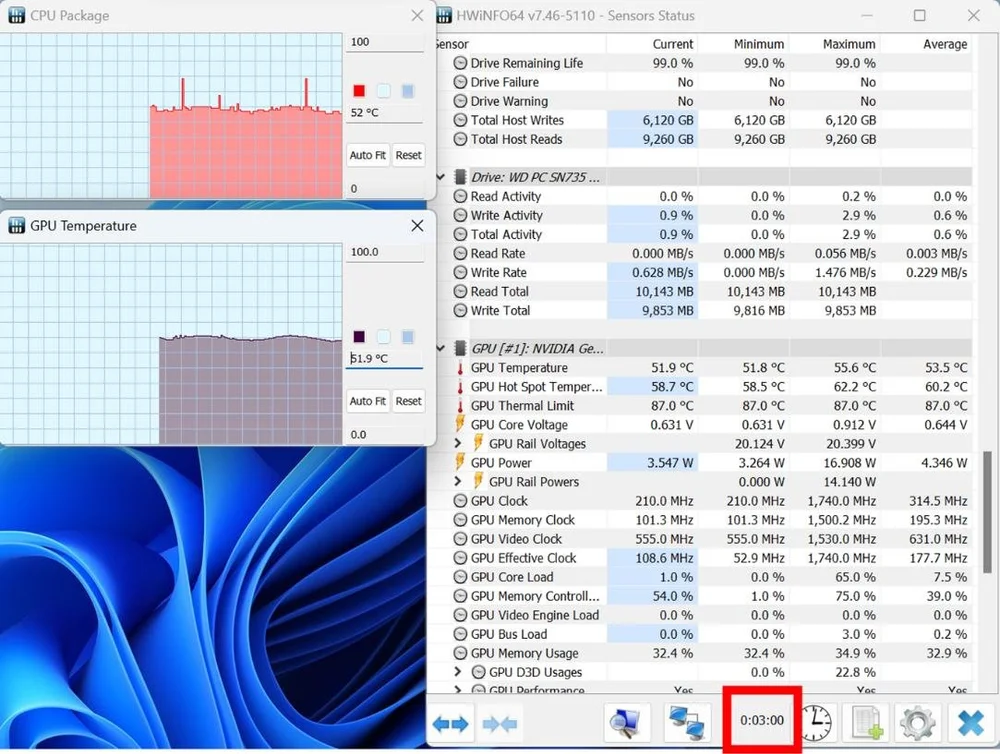The width and height of the screenshot is (1000, 754).
Task: Click the CPU Package minimum field 0
Action: point(385,188)
